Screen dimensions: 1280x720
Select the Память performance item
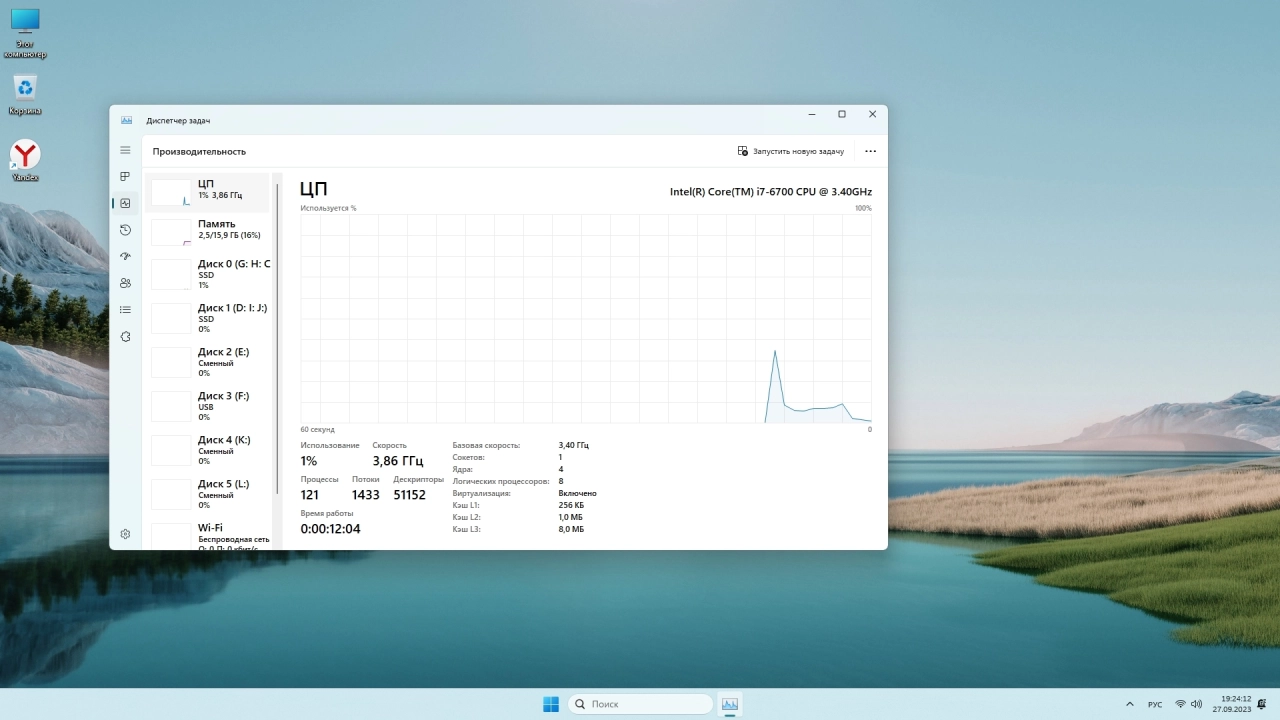coord(208,232)
